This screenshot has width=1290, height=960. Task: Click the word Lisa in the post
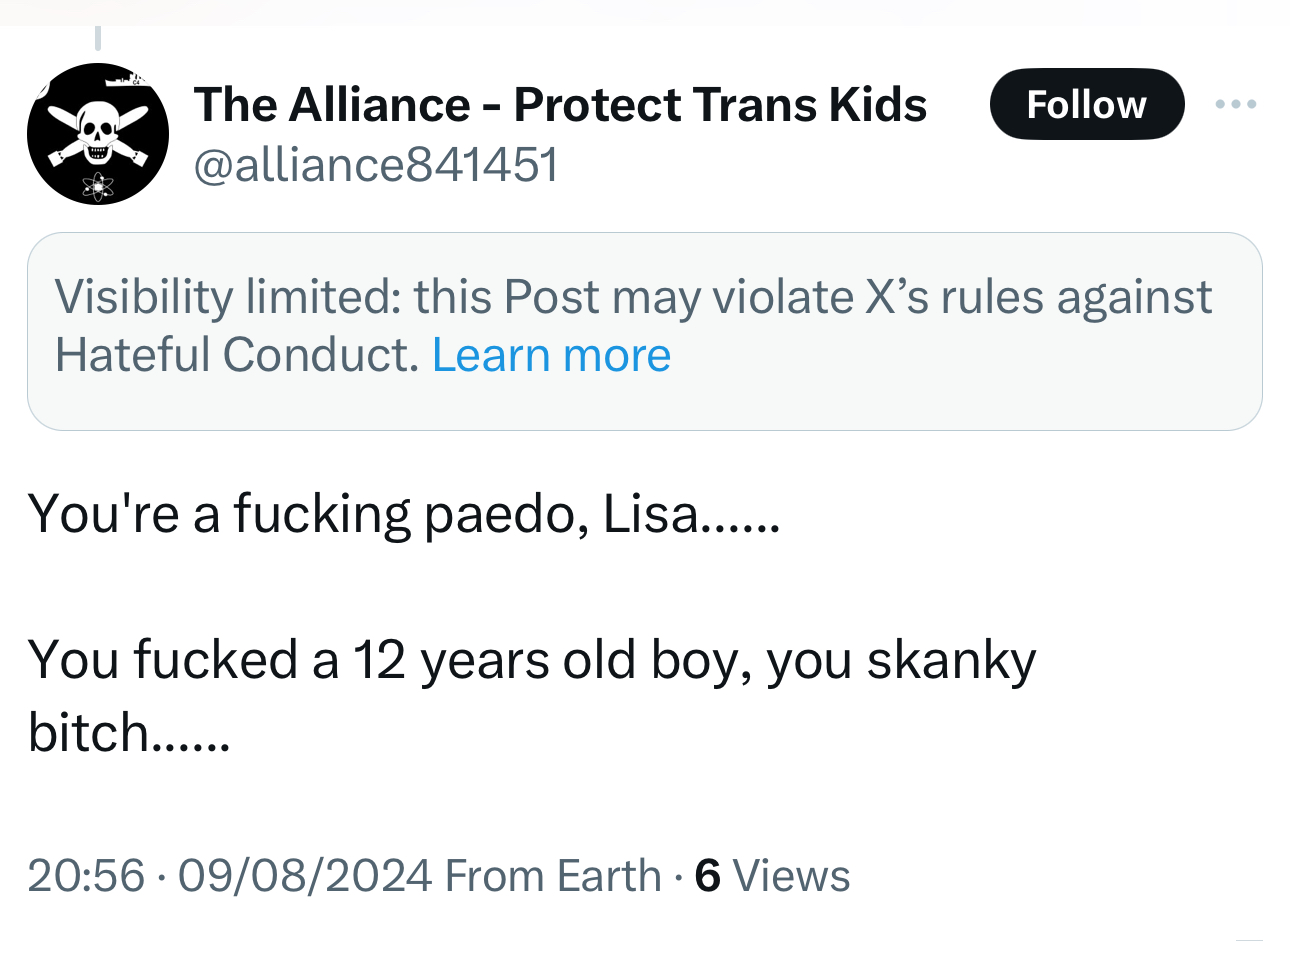click(x=650, y=514)
